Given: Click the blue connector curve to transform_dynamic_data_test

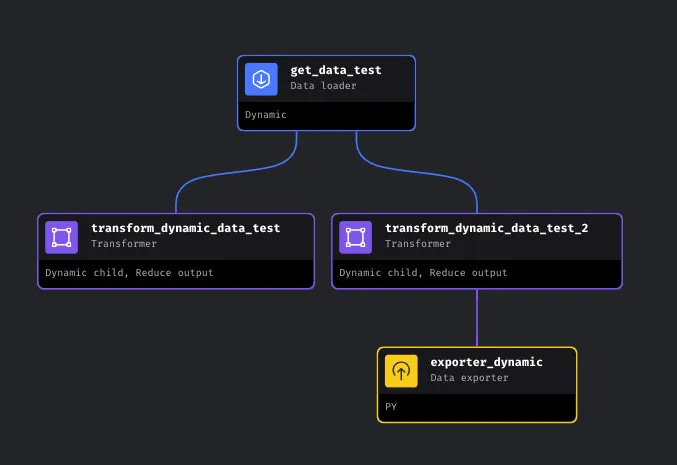Looking at the screenshot, I should (236, 172).
